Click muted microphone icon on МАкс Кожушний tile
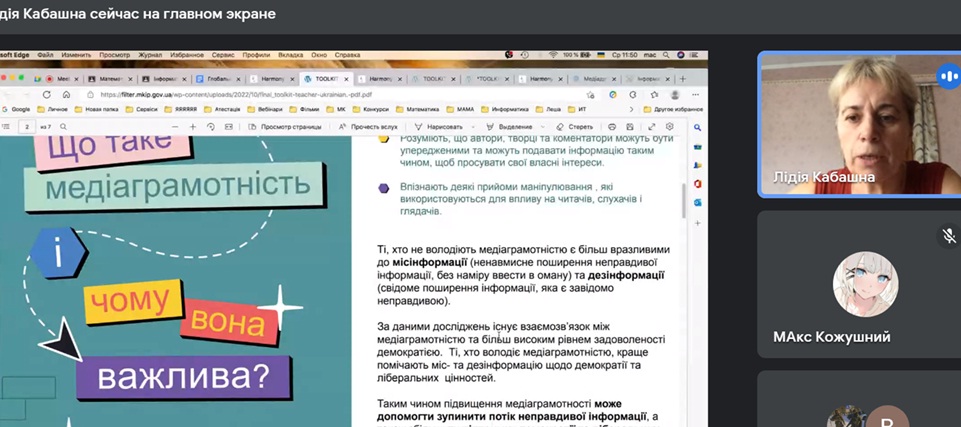 coord(949,235)
